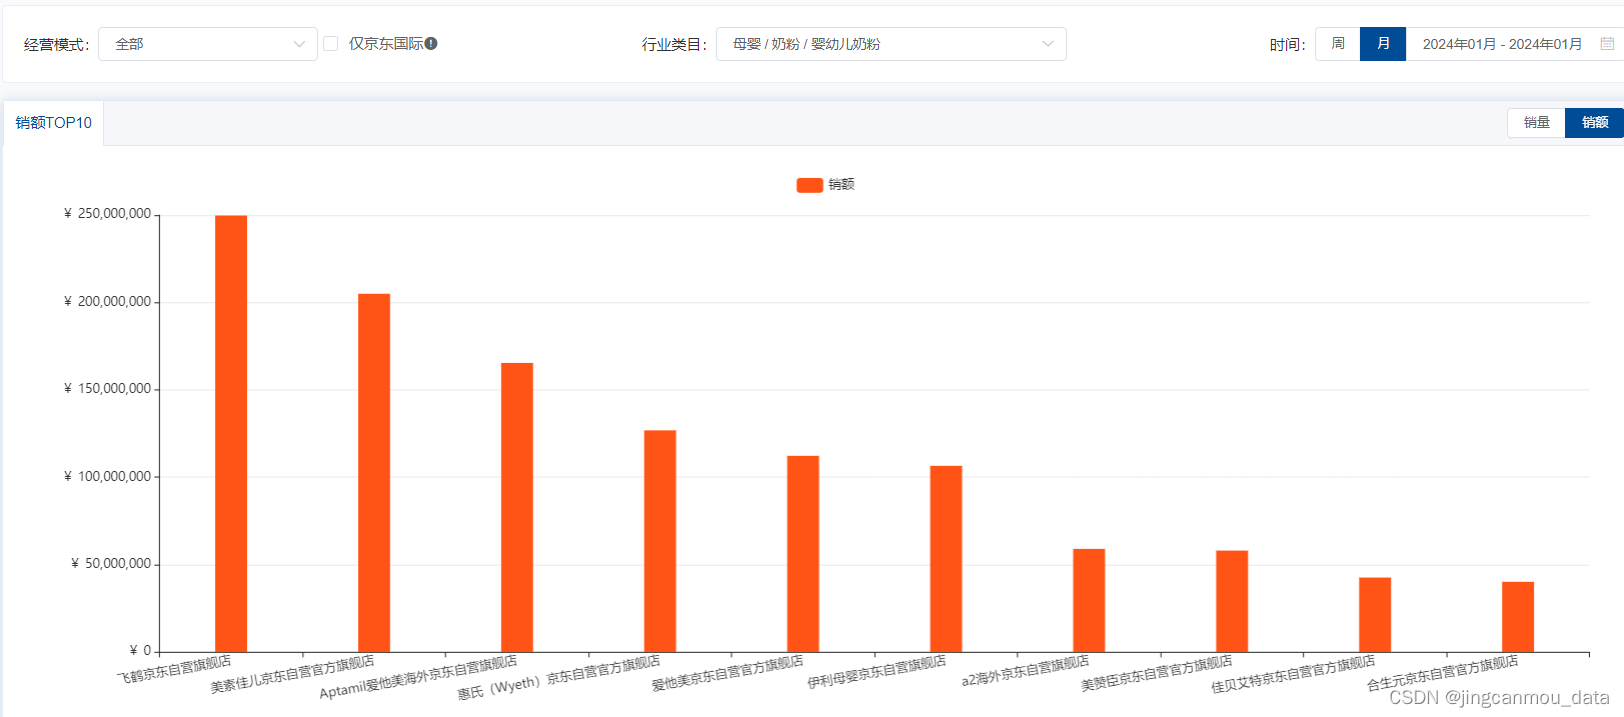Click the a2海外京东自营旗舰店 axis label
The image size is (1624, 717).
coord(1026,672)
